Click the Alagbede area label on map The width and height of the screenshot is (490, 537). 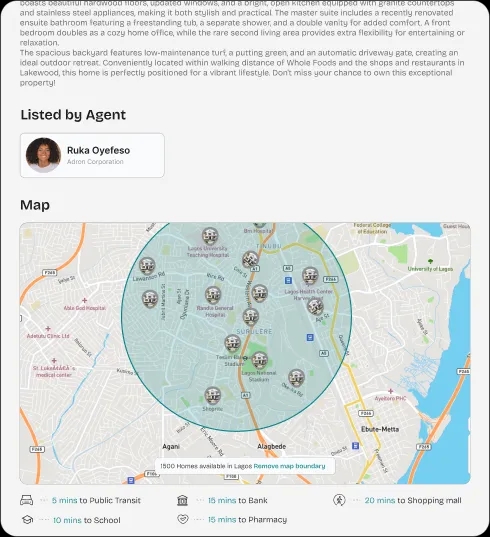click(x=272, y=446)
